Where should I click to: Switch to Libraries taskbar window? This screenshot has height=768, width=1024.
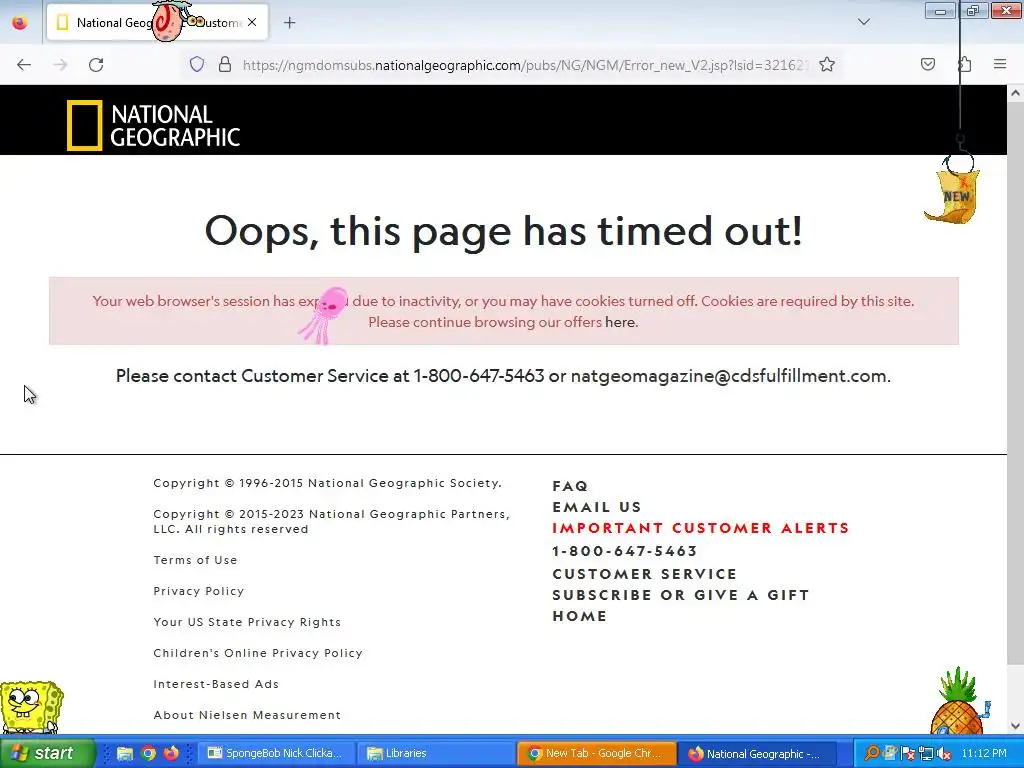436,754
